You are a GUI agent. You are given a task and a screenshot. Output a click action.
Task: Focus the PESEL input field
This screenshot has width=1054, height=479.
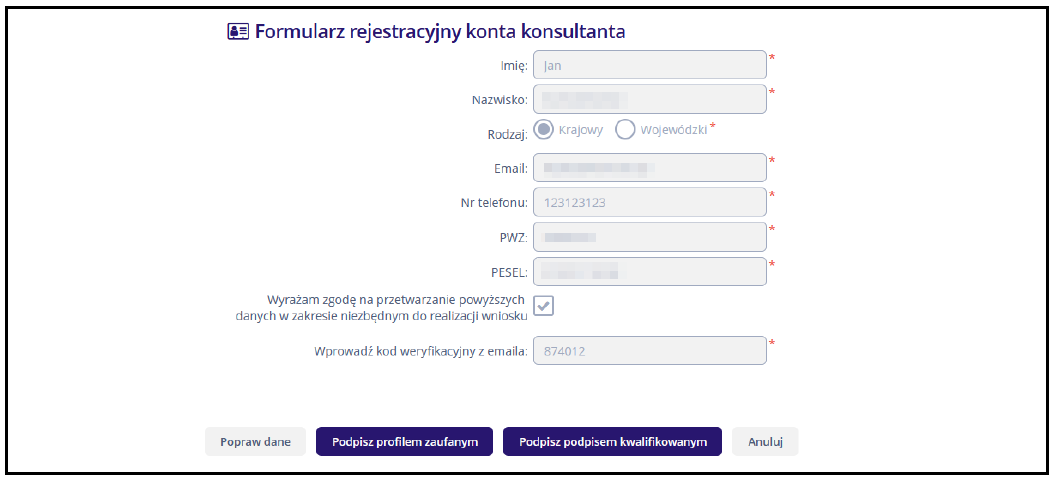(x=650, y=271)
